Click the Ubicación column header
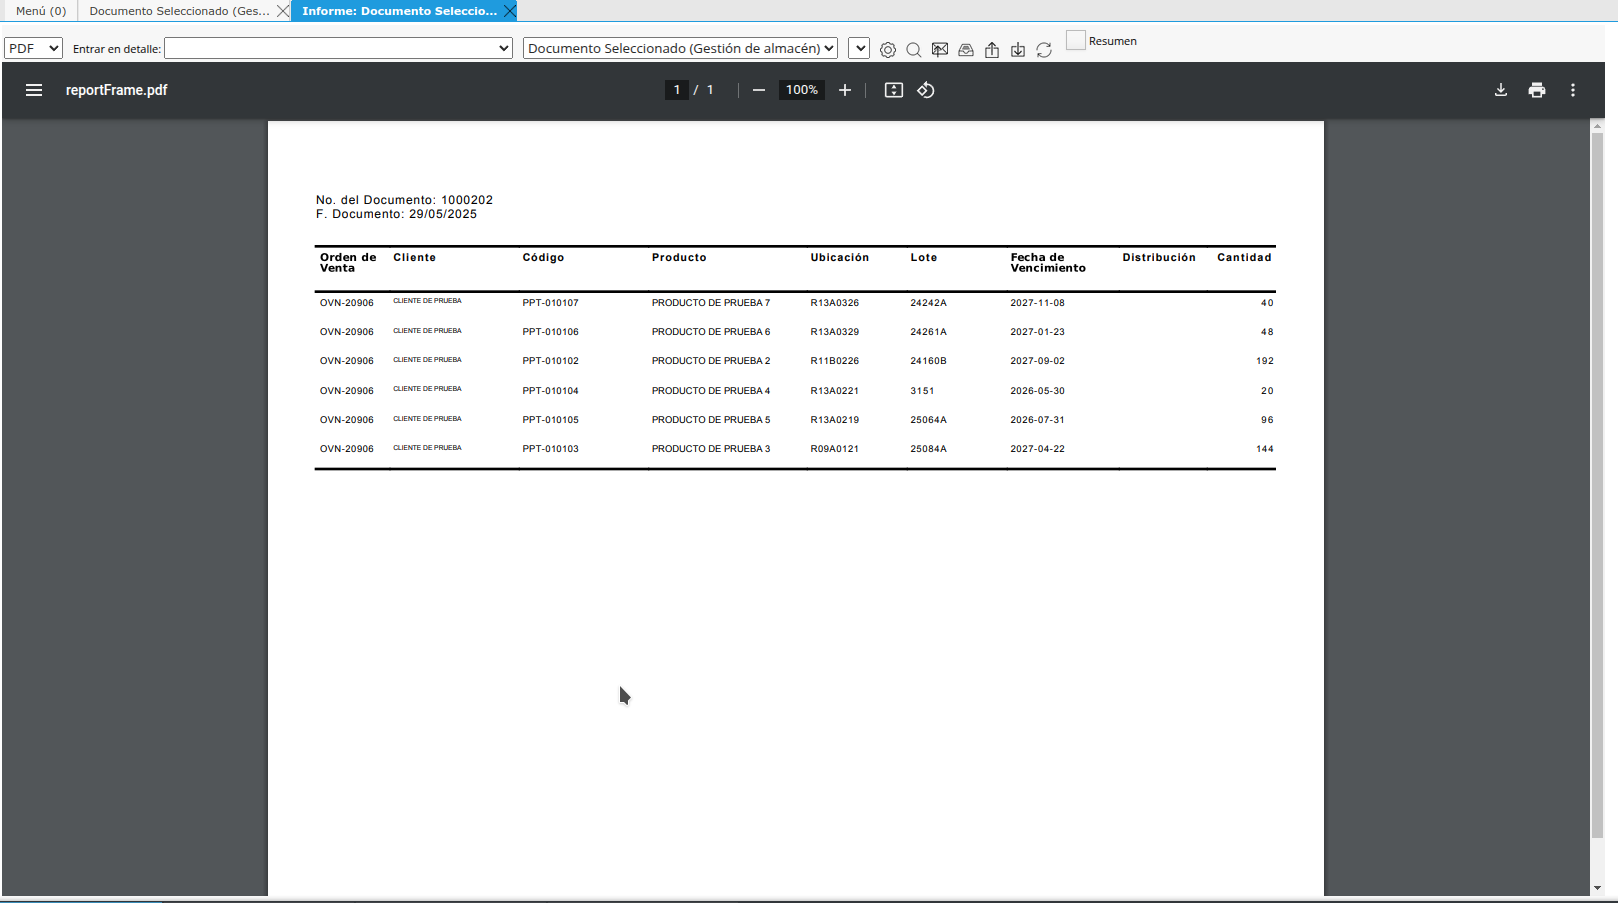 [x=840, y=258]
